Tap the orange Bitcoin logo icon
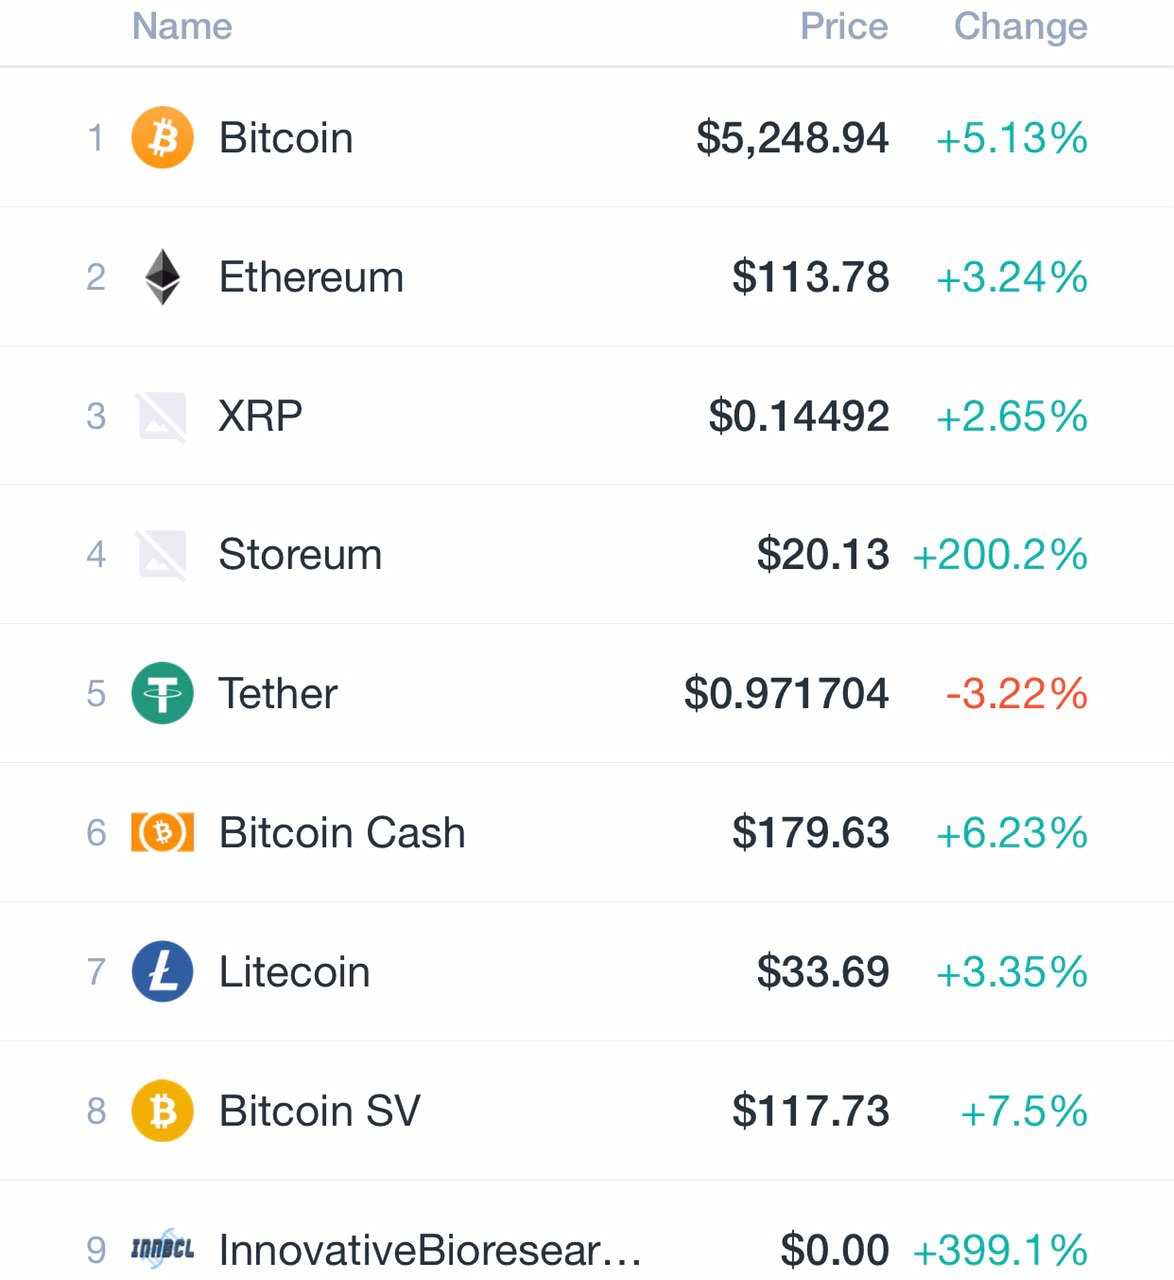Screen dimensions: 1174x1280 coord(162,137)
